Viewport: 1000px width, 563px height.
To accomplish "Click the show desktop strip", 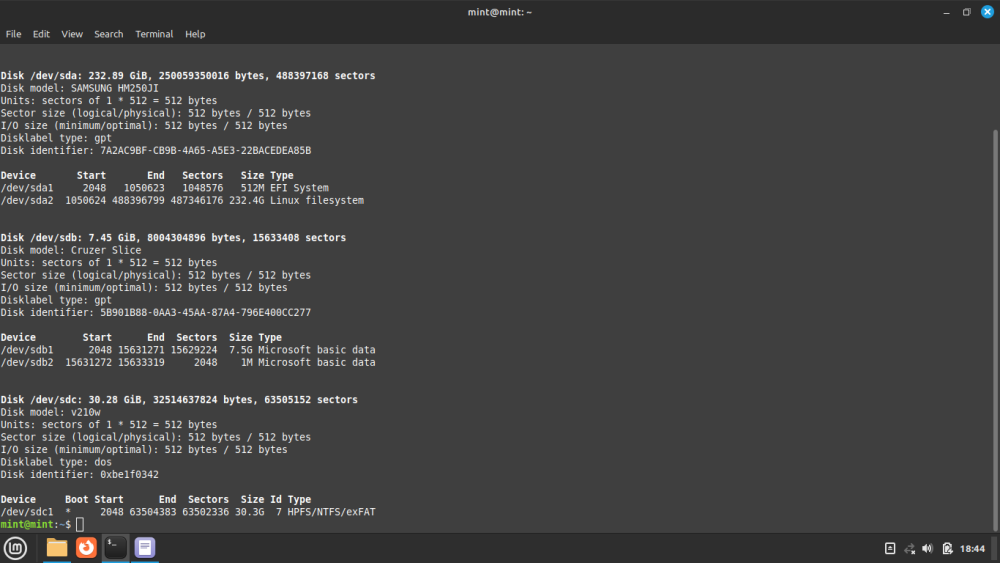I will tap(996, 548).
